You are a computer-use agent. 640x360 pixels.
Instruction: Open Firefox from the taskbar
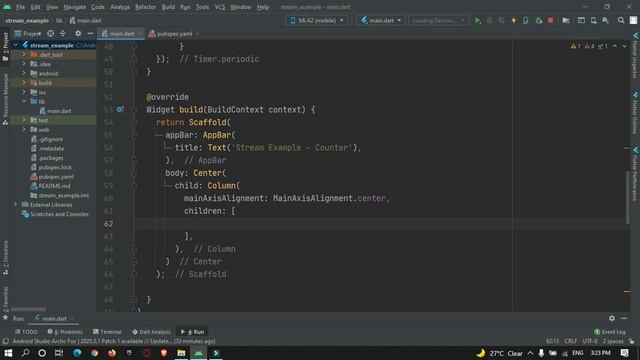coord(112,353)
